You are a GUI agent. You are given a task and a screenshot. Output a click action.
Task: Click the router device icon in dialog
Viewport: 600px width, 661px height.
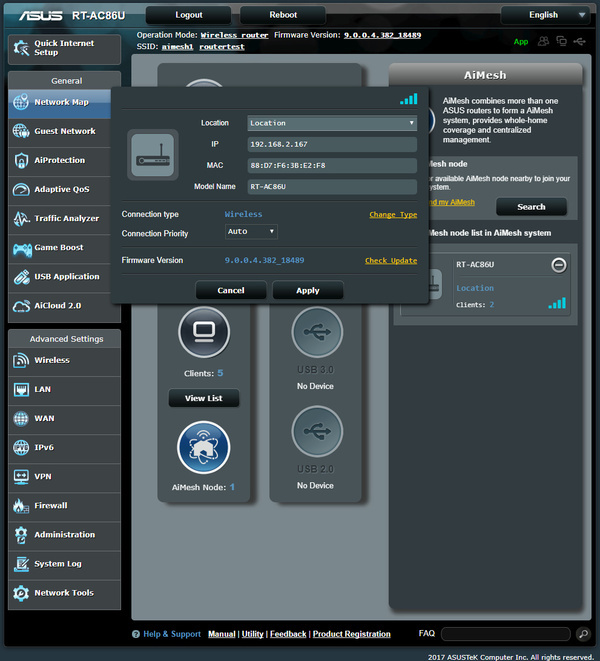click(x=153, y=155)
